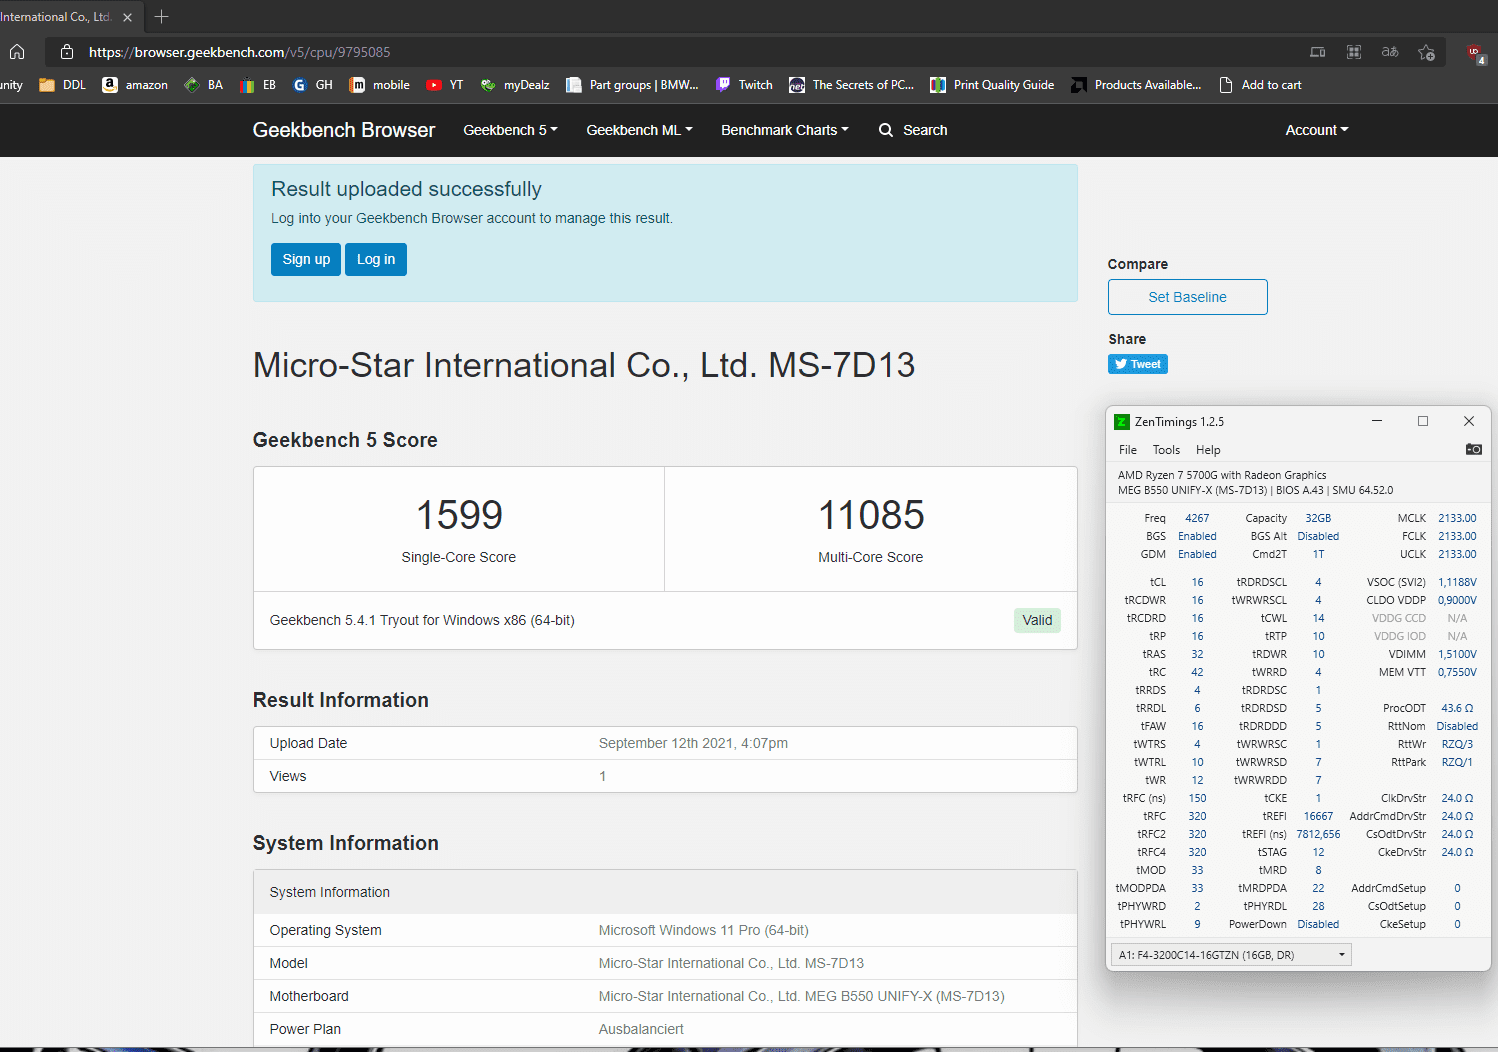Click the uBlock extension icon
The height and width of the screenshot is (1052, 1498).
1476,53
